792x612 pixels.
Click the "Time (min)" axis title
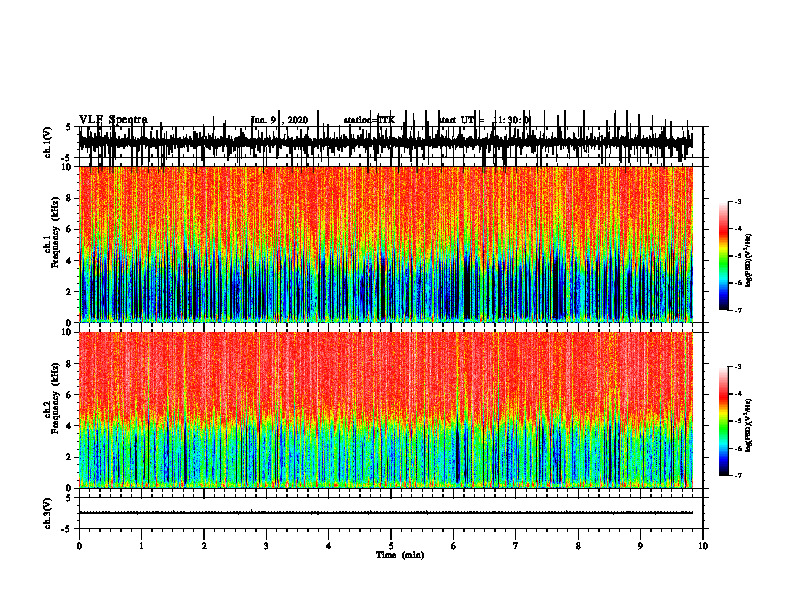point(400,555)
